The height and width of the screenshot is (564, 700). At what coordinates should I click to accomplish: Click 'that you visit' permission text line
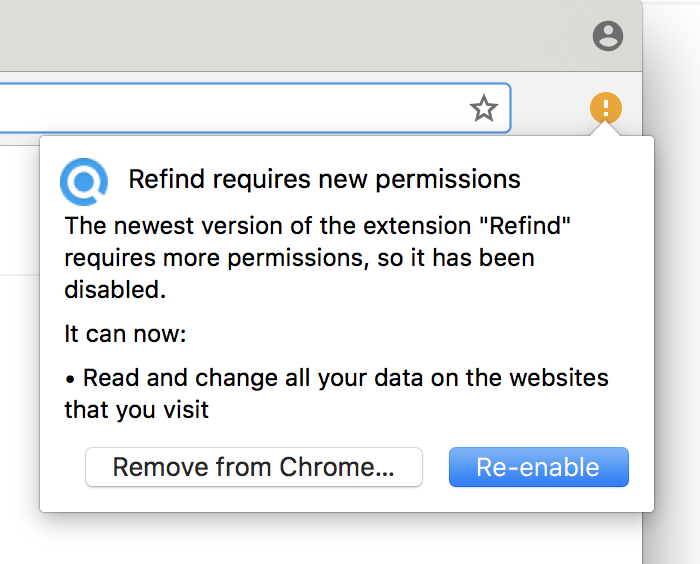click(x=137, y=410)
